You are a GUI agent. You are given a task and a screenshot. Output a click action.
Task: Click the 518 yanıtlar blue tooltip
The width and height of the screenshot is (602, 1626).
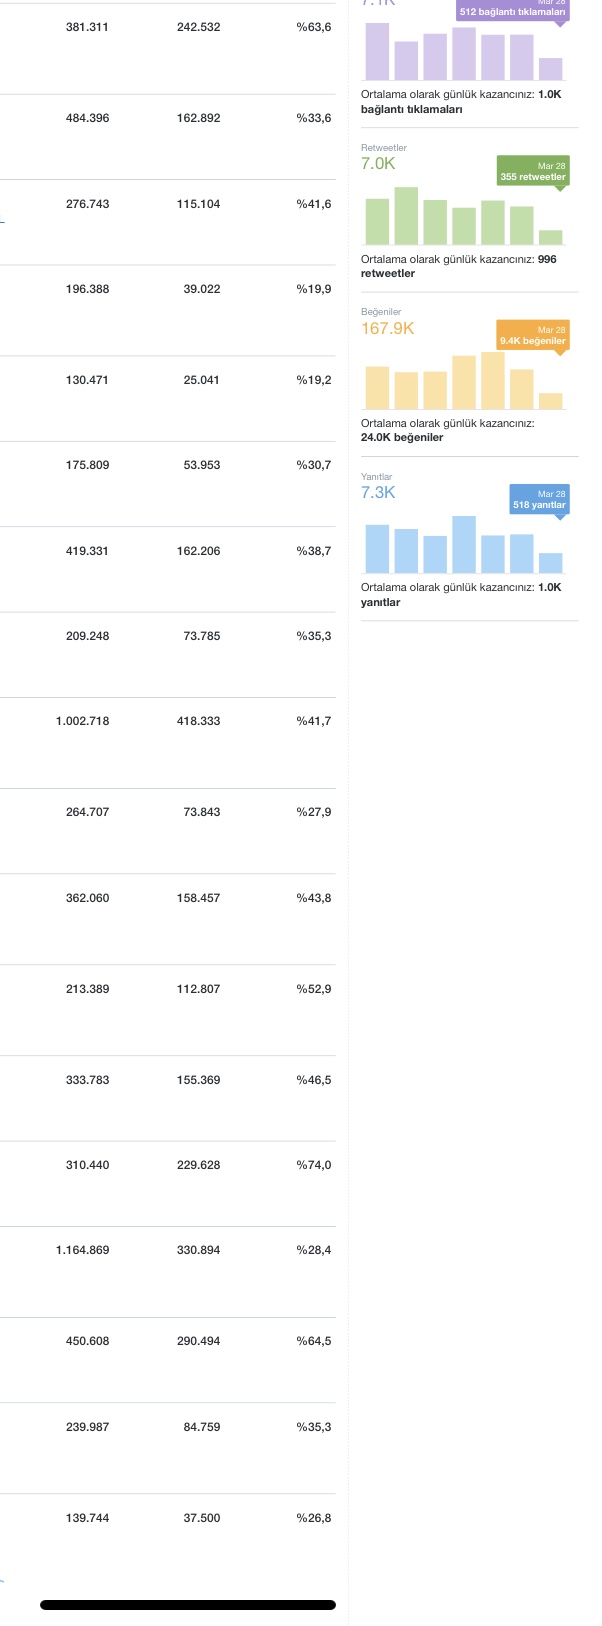point(539,499)
